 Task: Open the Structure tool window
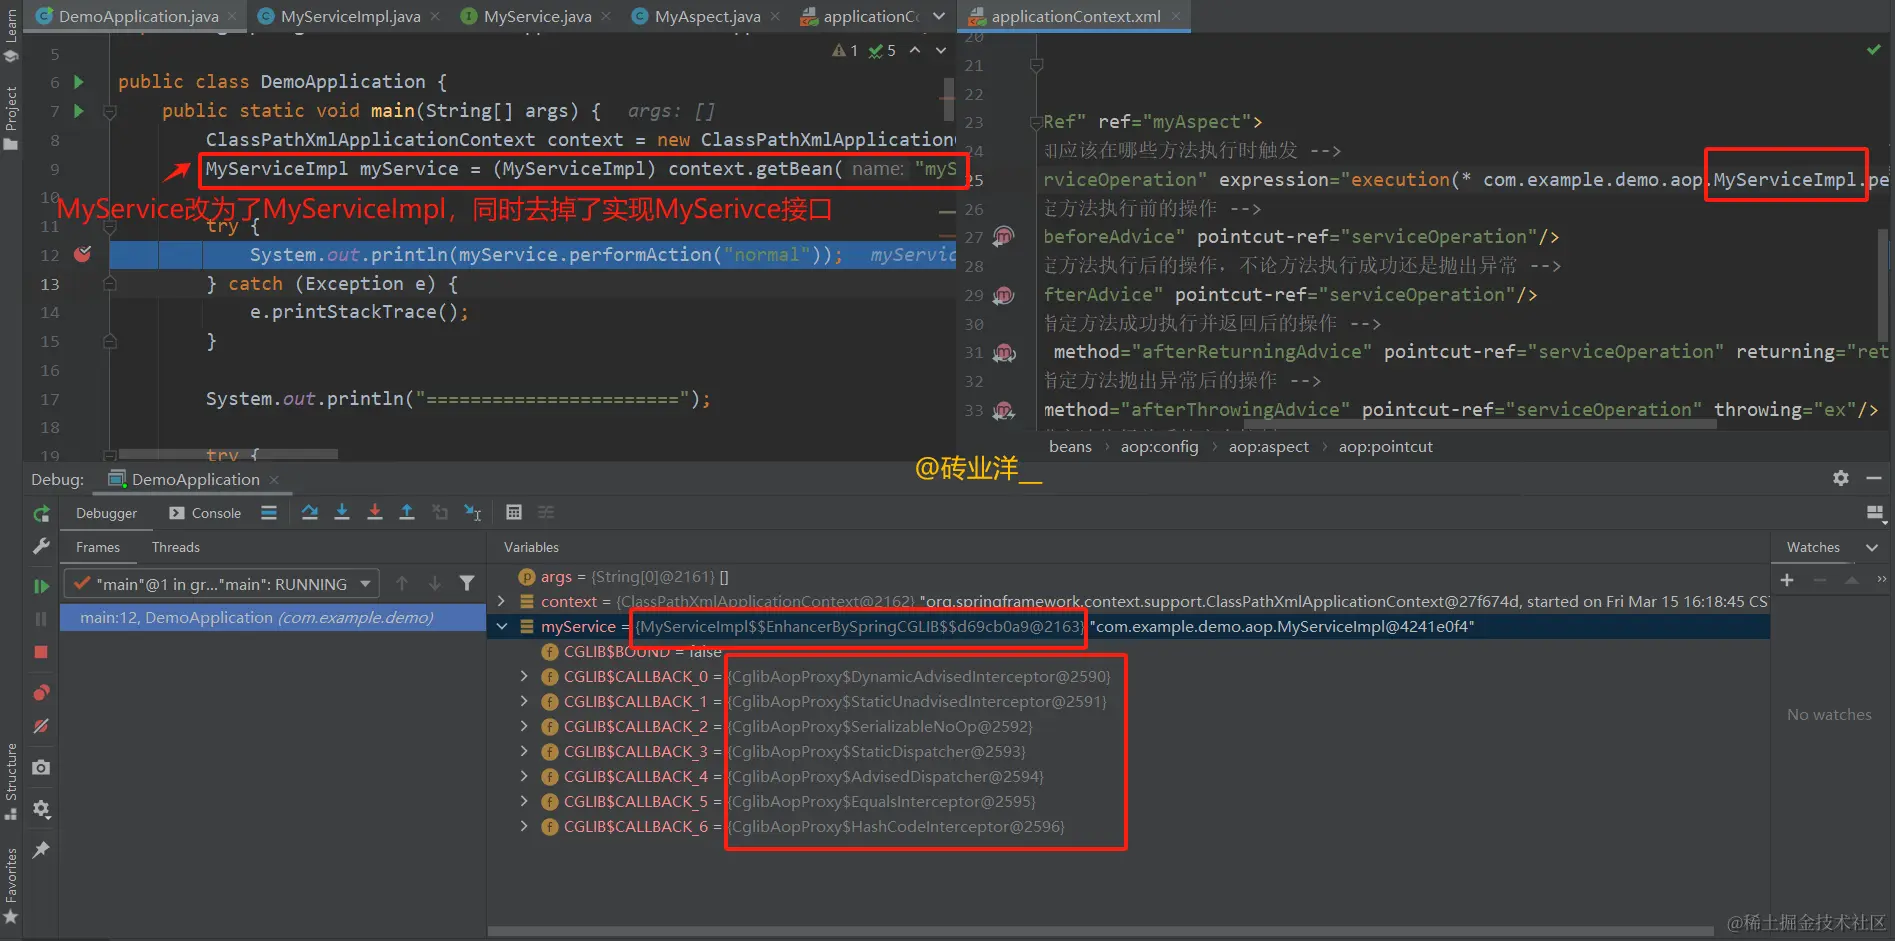(11, 780)
